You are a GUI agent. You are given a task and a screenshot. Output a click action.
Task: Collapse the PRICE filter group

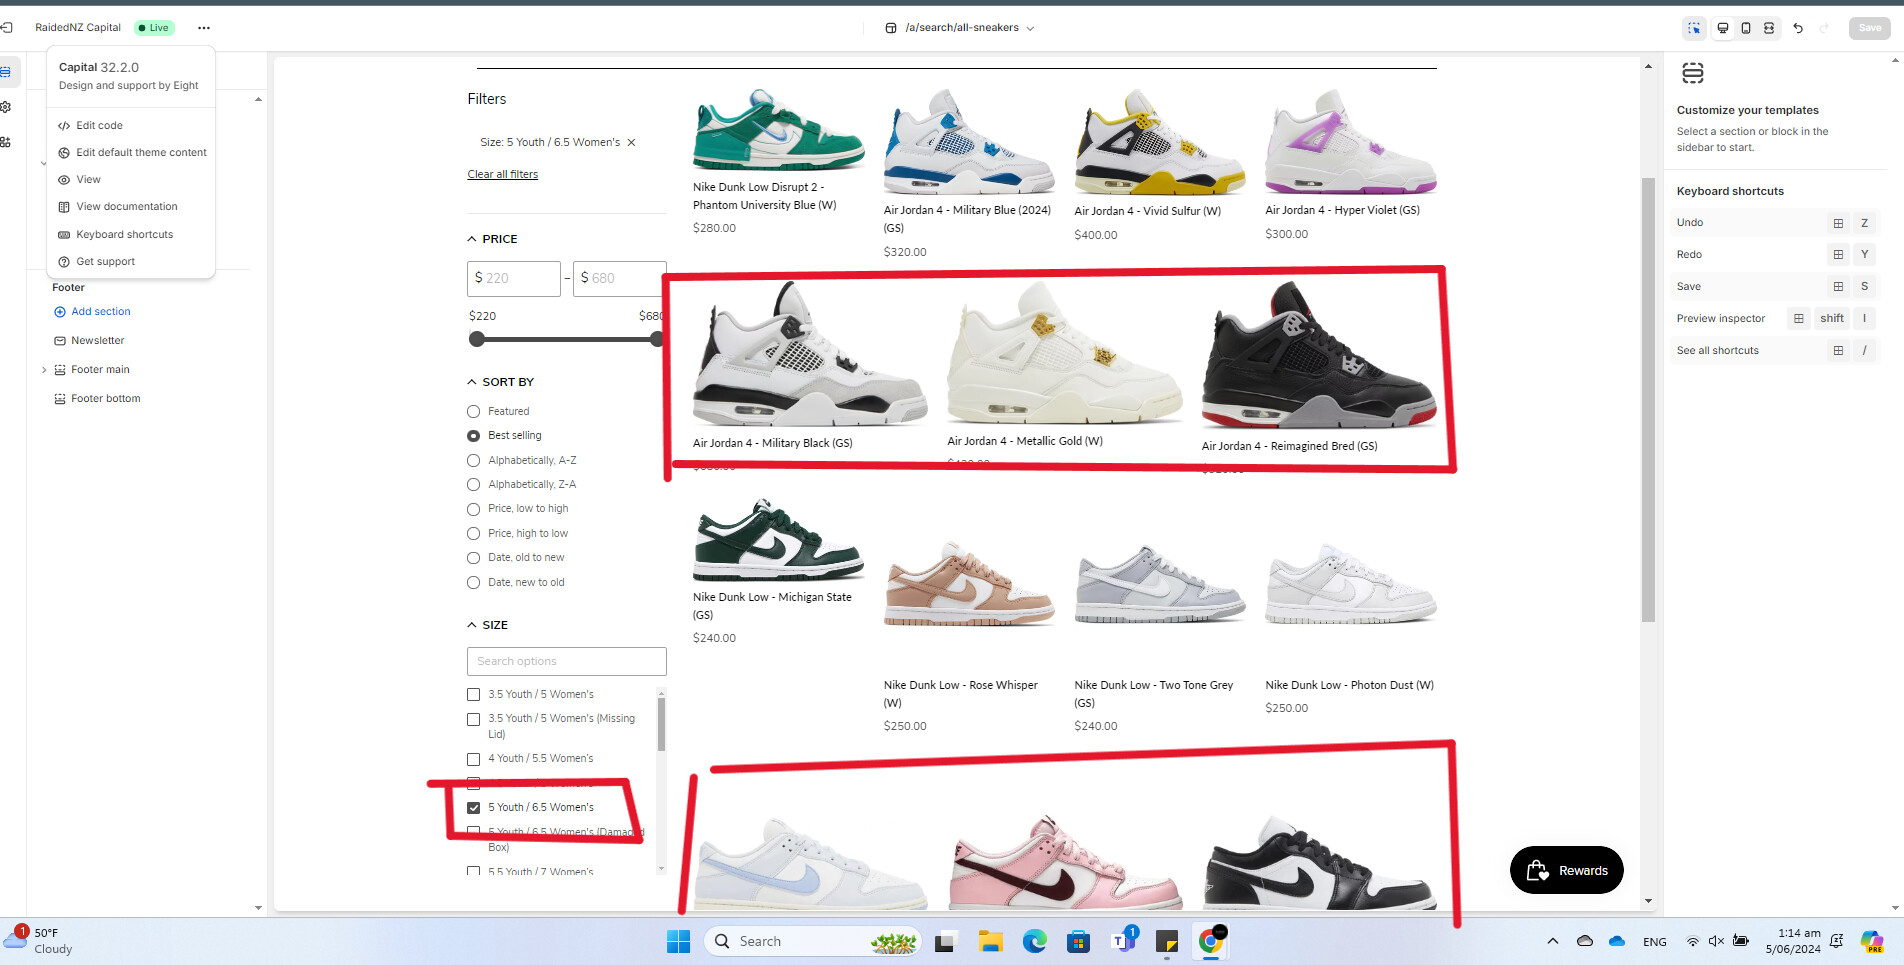tap(472, 240)
